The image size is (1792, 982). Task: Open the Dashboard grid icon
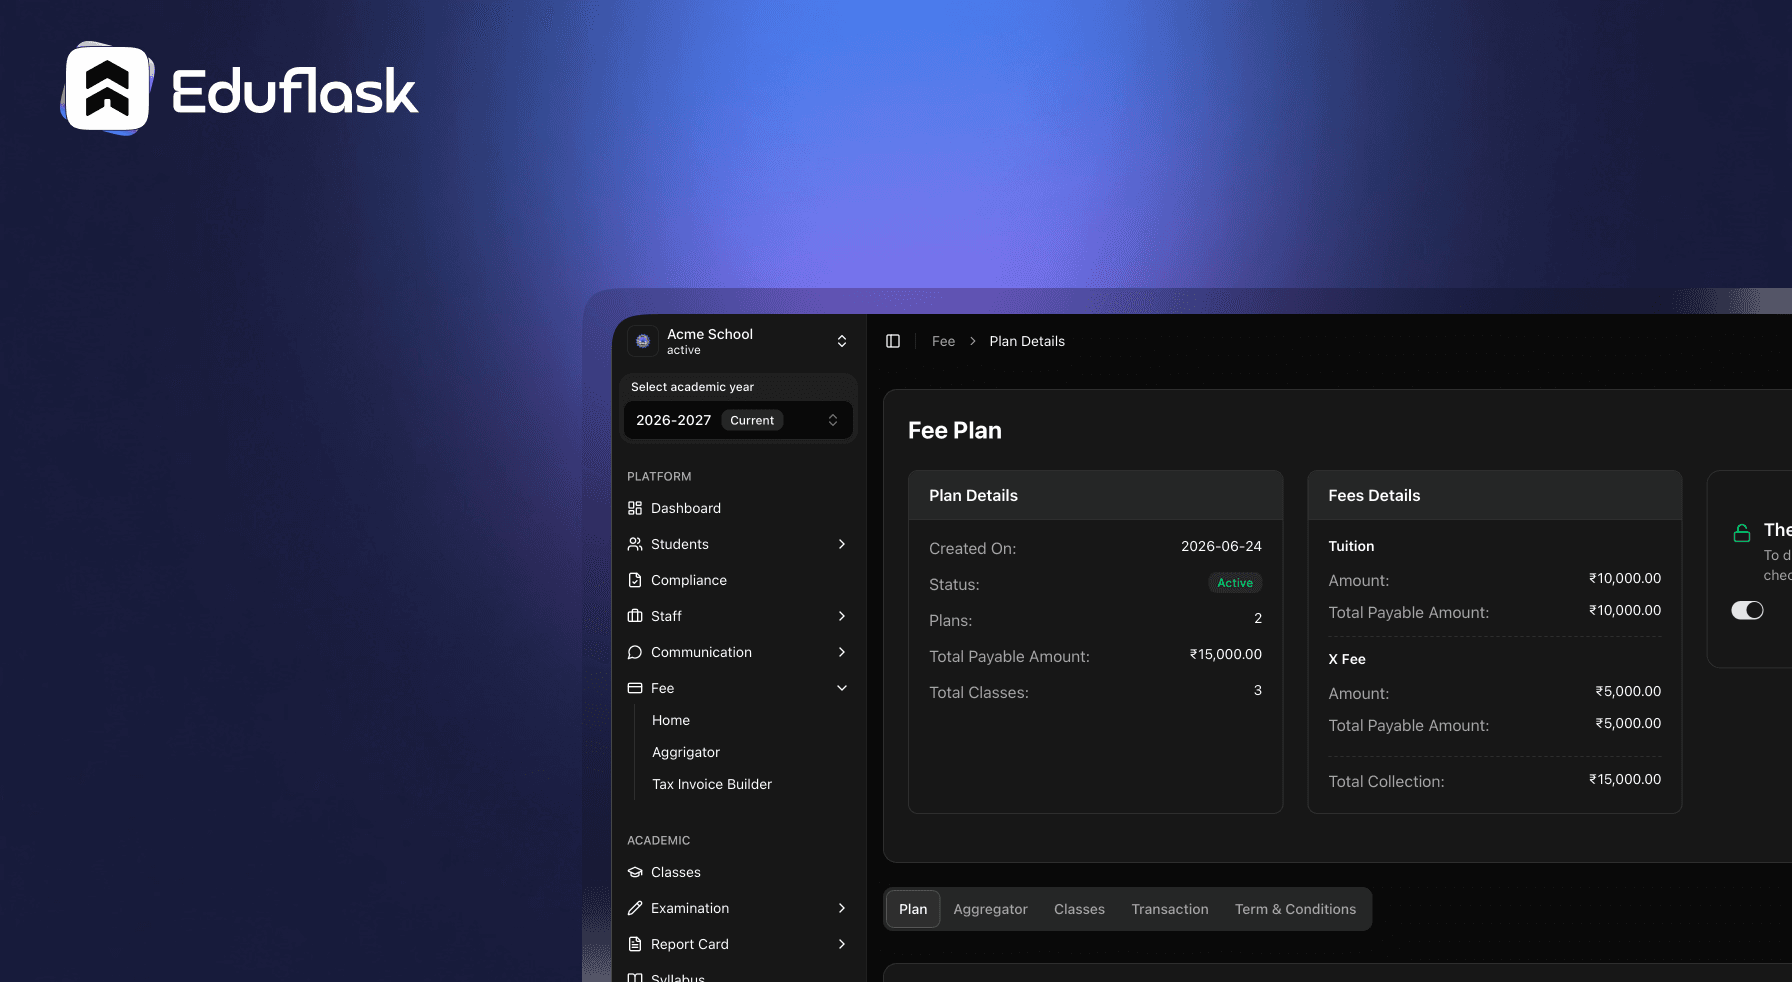pyautogui.click(x=635, y=508)
